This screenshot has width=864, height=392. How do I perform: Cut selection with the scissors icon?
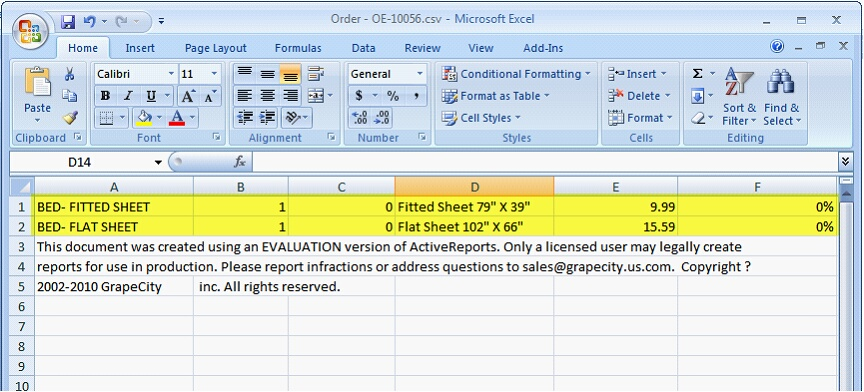[69, 74]
